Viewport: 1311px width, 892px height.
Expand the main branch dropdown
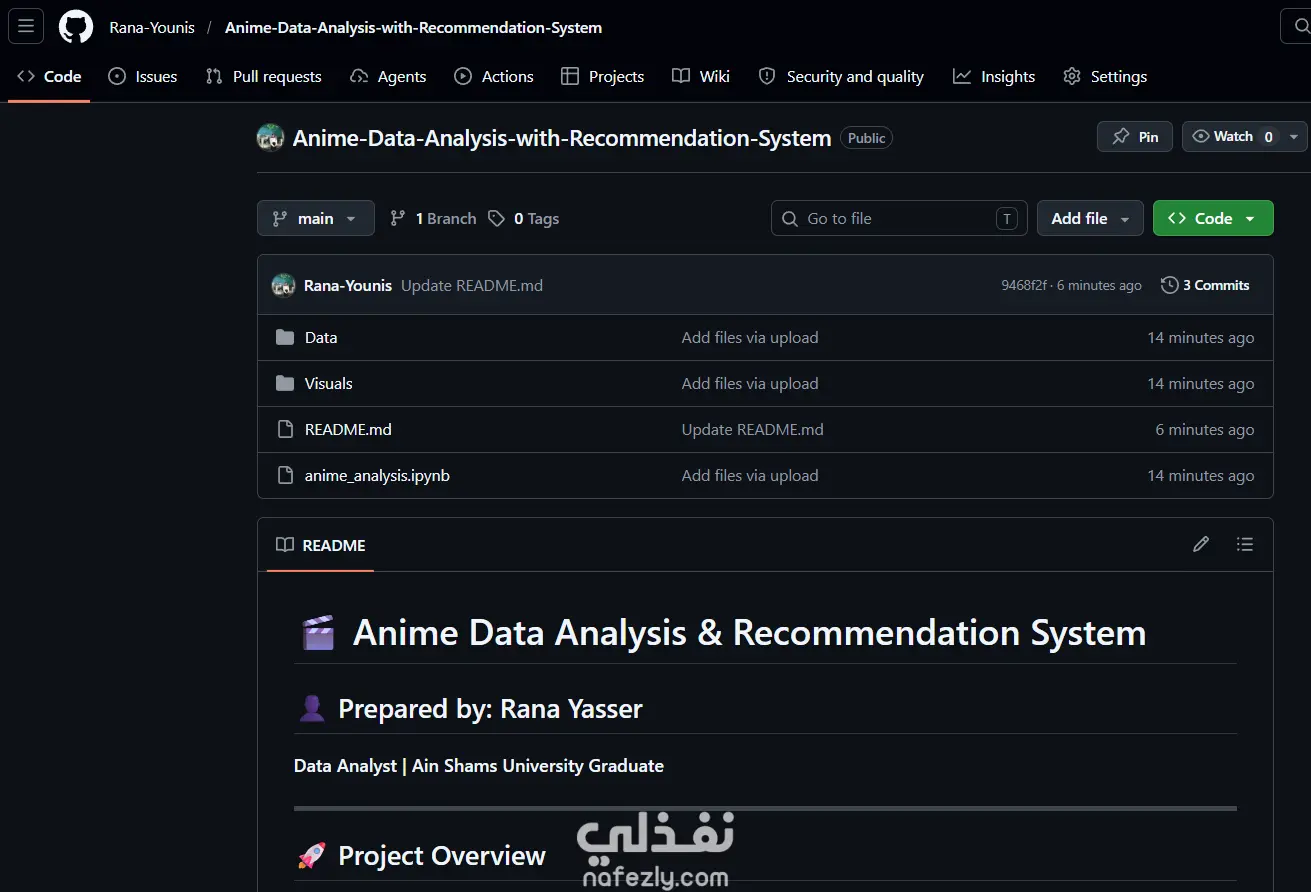click(316, 218)
